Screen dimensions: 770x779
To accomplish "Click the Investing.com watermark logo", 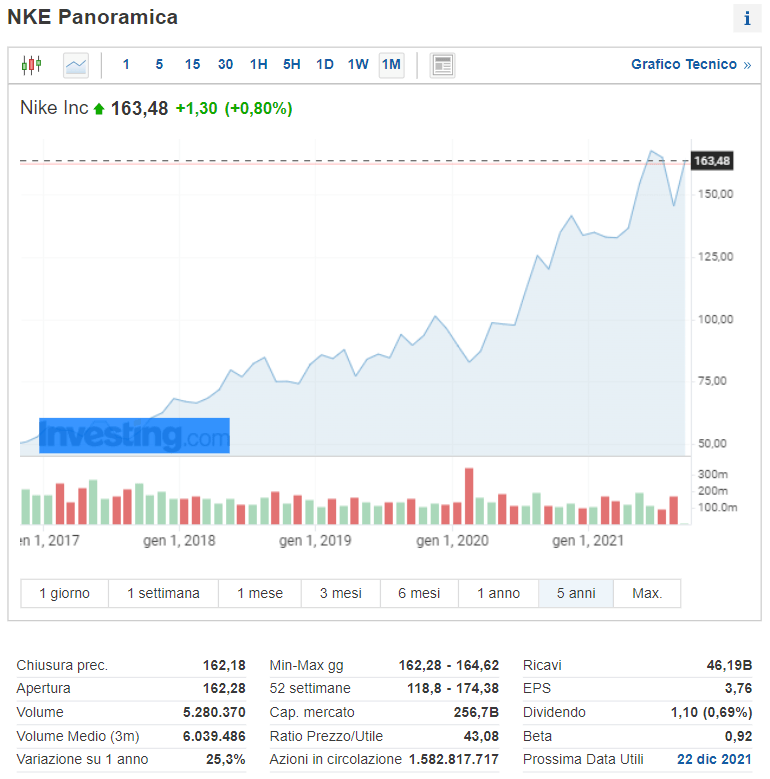I will tap(134, 436).
